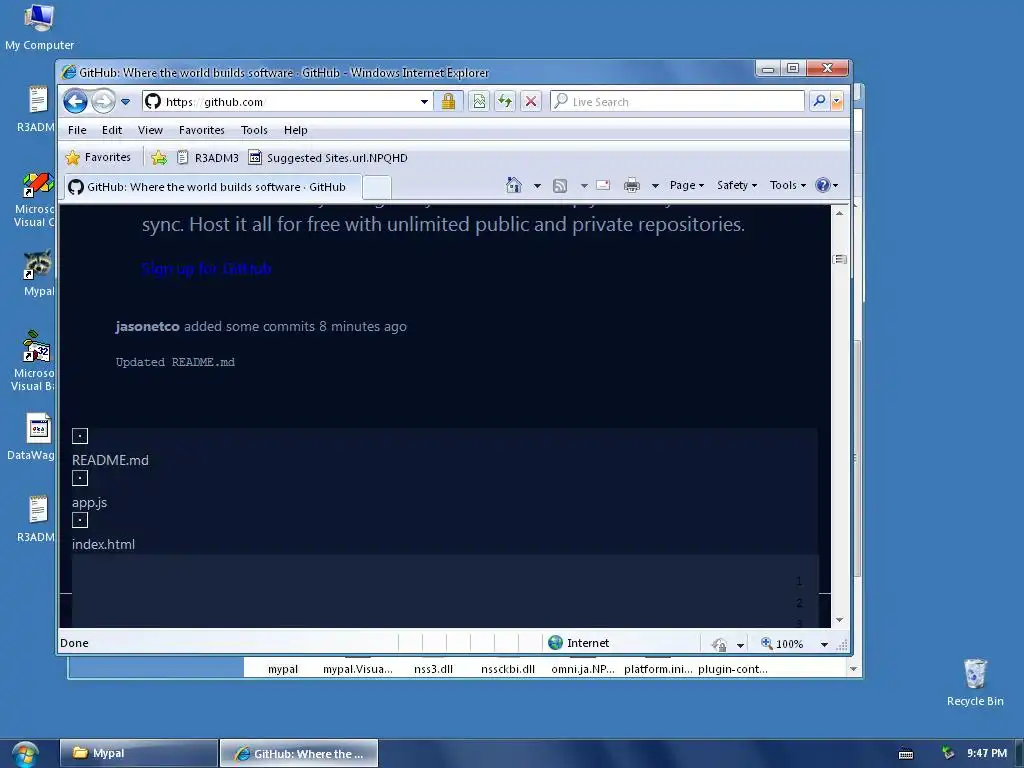Image resolution: width=1024 pixels, height=768 pixels.
Task: Open the Help menu
Action: (x=295, y=130)
